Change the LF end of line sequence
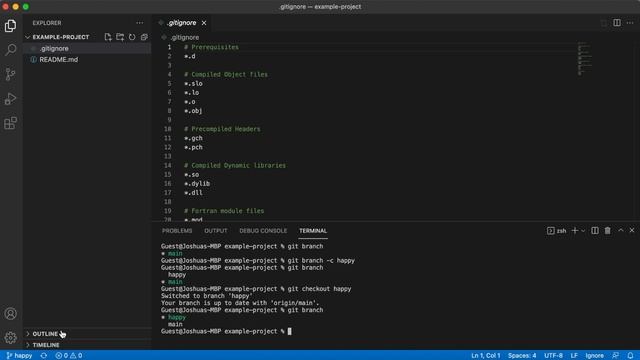The height and width of the screenshot is (360, 640). click(x=574, y=356)
